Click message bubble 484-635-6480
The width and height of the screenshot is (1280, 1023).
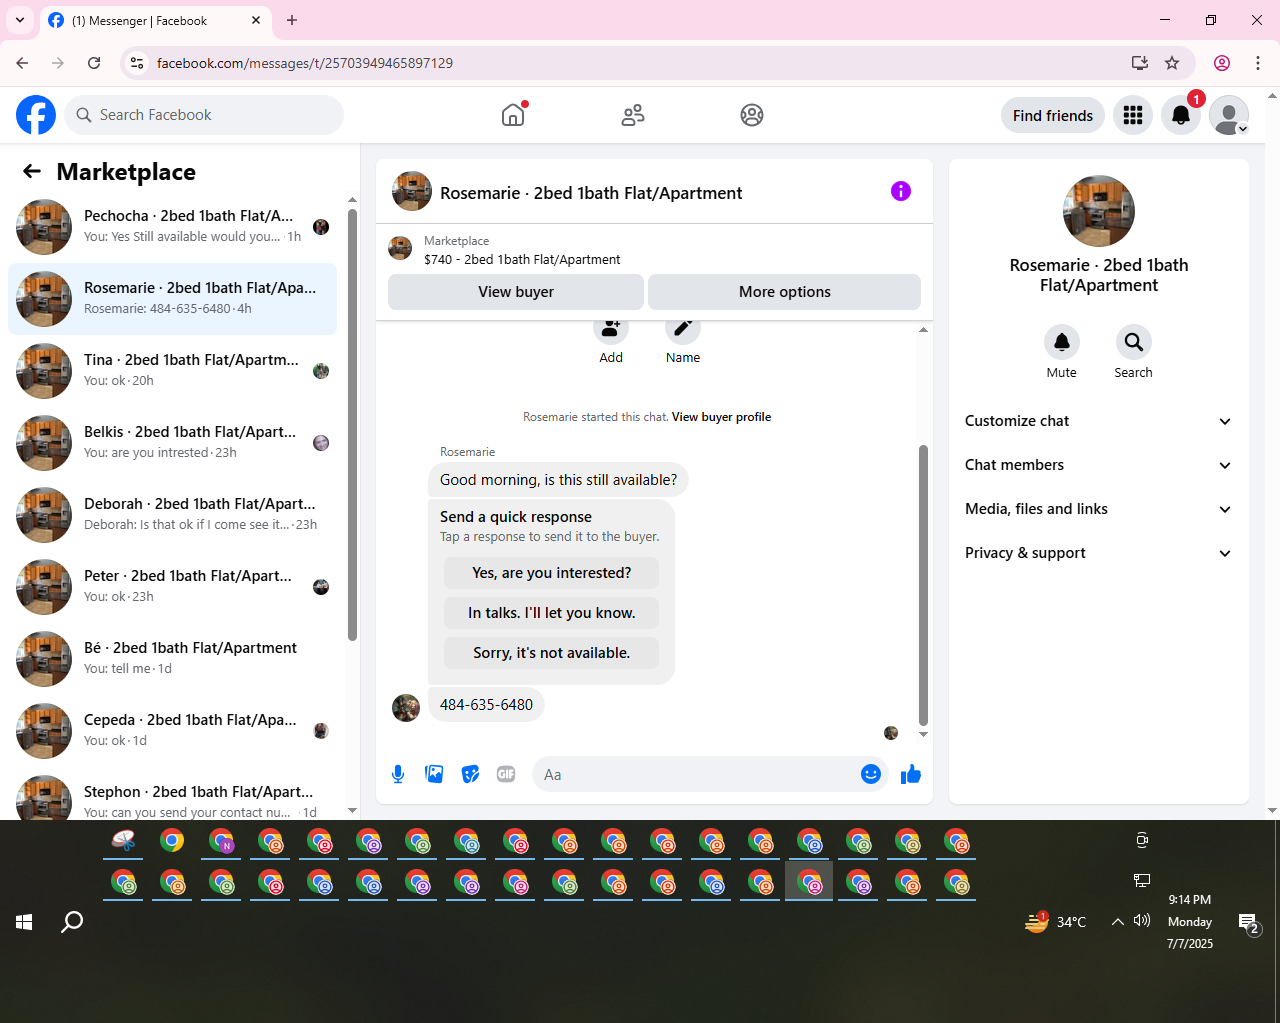click(486, 705)
